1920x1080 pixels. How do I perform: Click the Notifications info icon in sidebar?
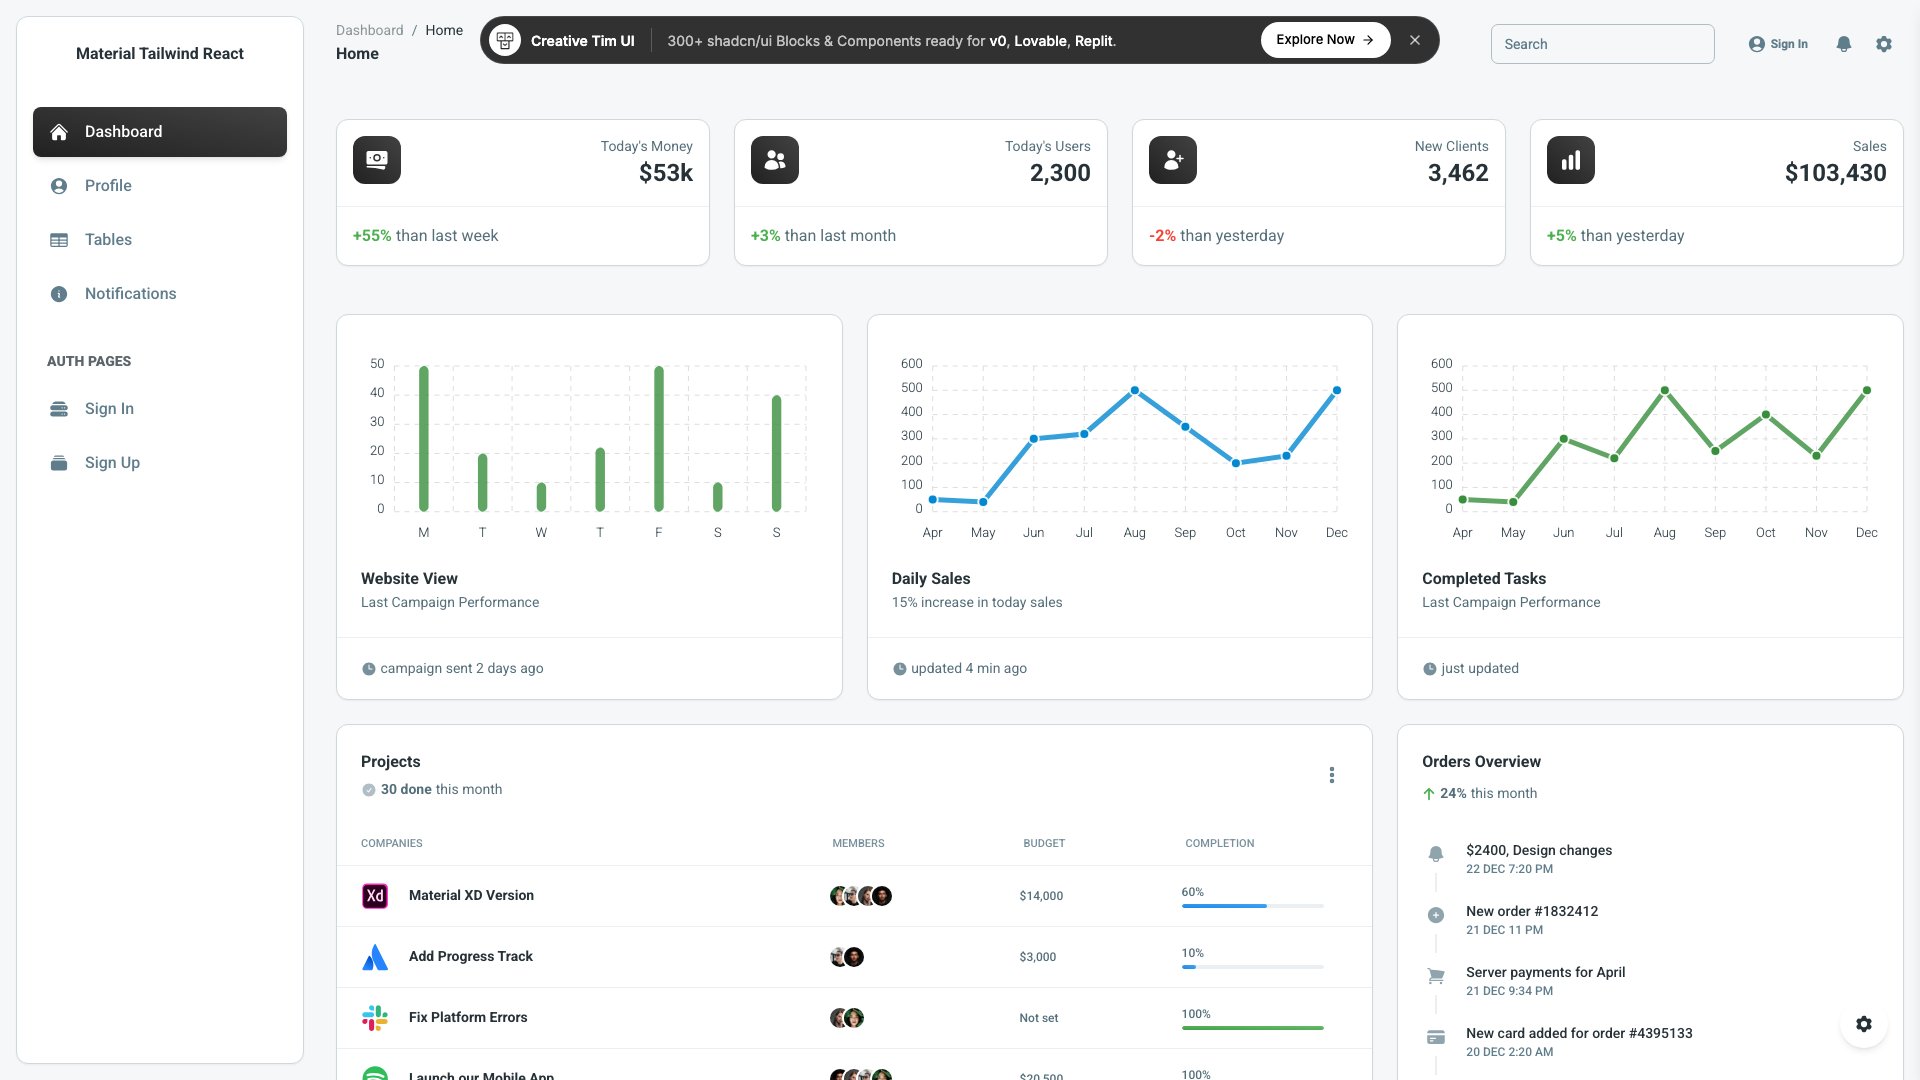click(x=59, y=293)
